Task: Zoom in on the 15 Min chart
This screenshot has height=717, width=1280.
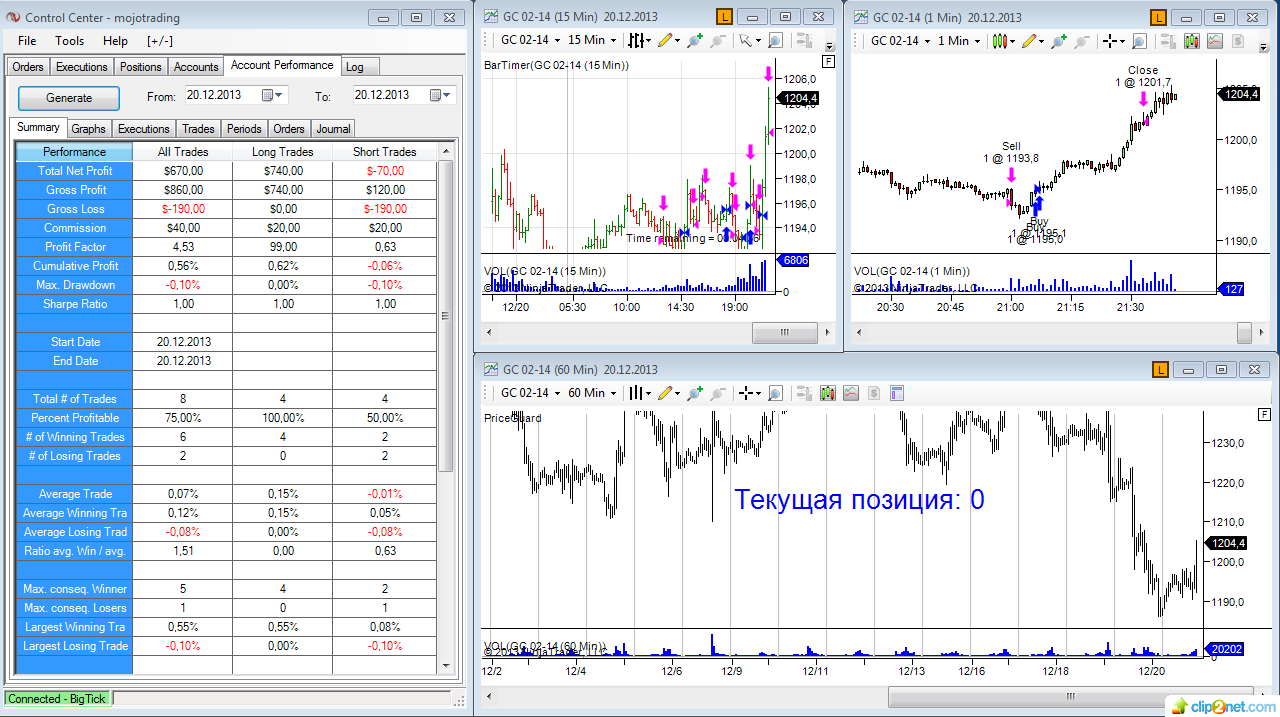Action: (x=694, y=40)
